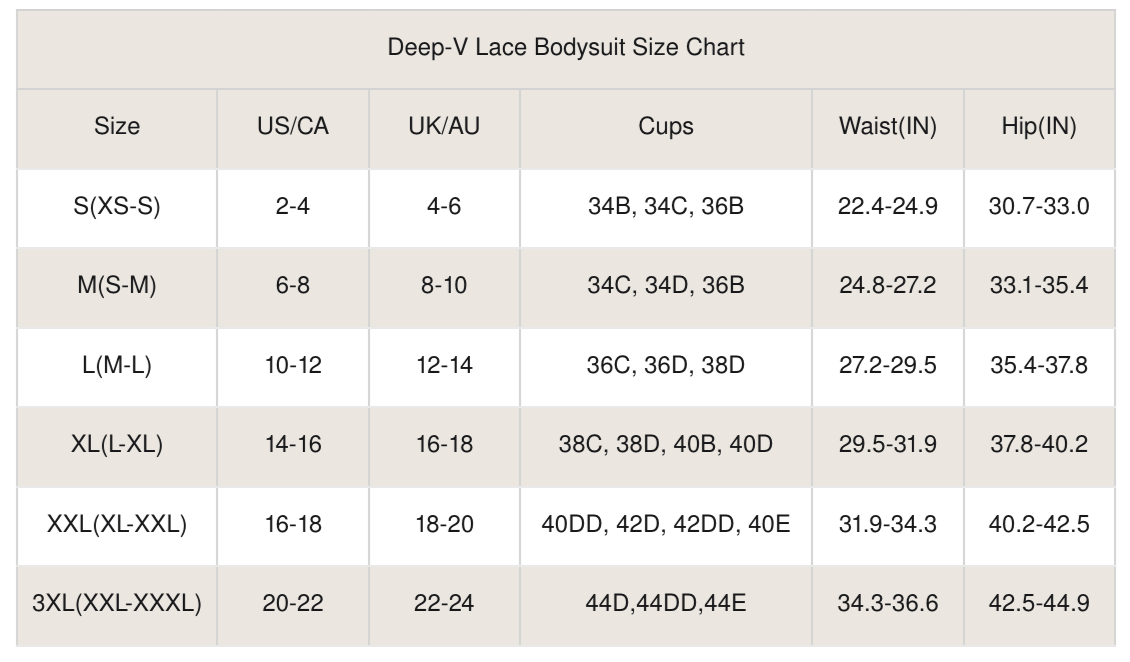Screen dimensions: 1130x662
Task: Click the M(S-M) size cell
Action: [x=117, y=285]
